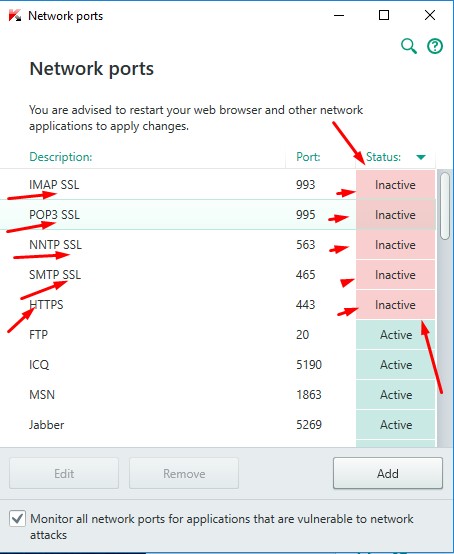The height and width of the screenshot is (554, 454).
Task: Click the Kaspersky logo in title bar
Action: pos(15,16)
